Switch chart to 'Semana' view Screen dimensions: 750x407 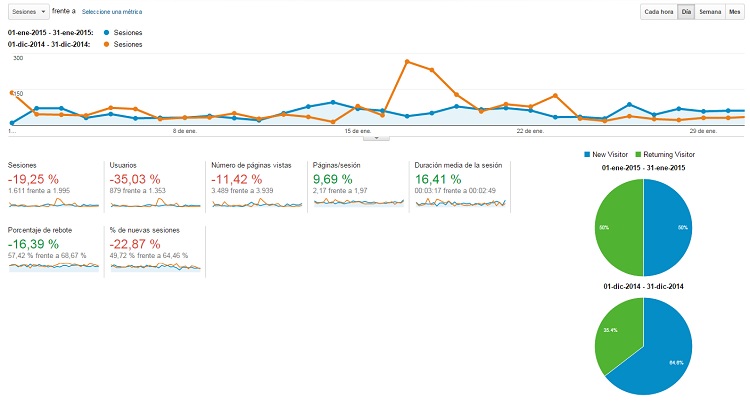710,12
